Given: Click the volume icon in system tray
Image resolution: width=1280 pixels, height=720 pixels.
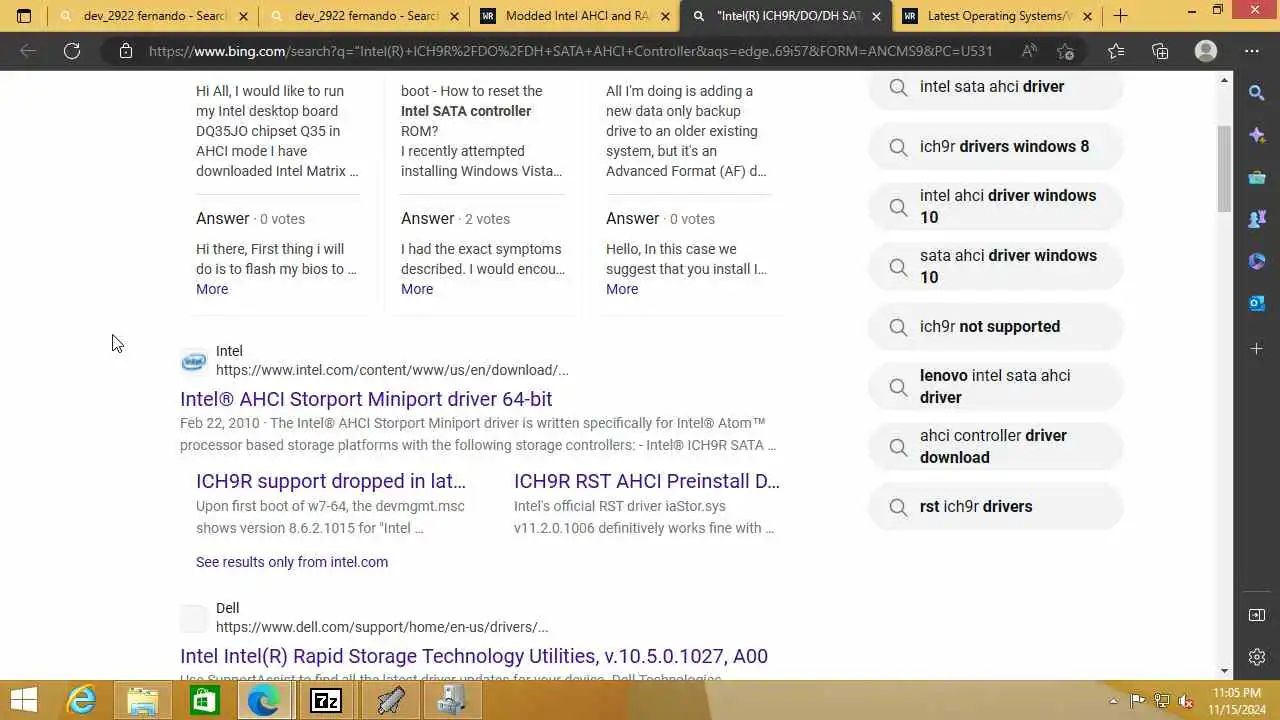Looking at the screenshot, I should coord(1185,701).
